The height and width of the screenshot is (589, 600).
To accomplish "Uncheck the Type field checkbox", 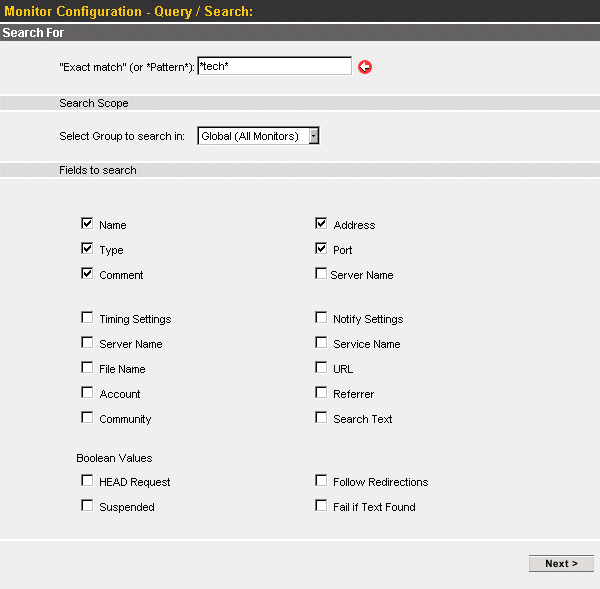I will [87, 248].
